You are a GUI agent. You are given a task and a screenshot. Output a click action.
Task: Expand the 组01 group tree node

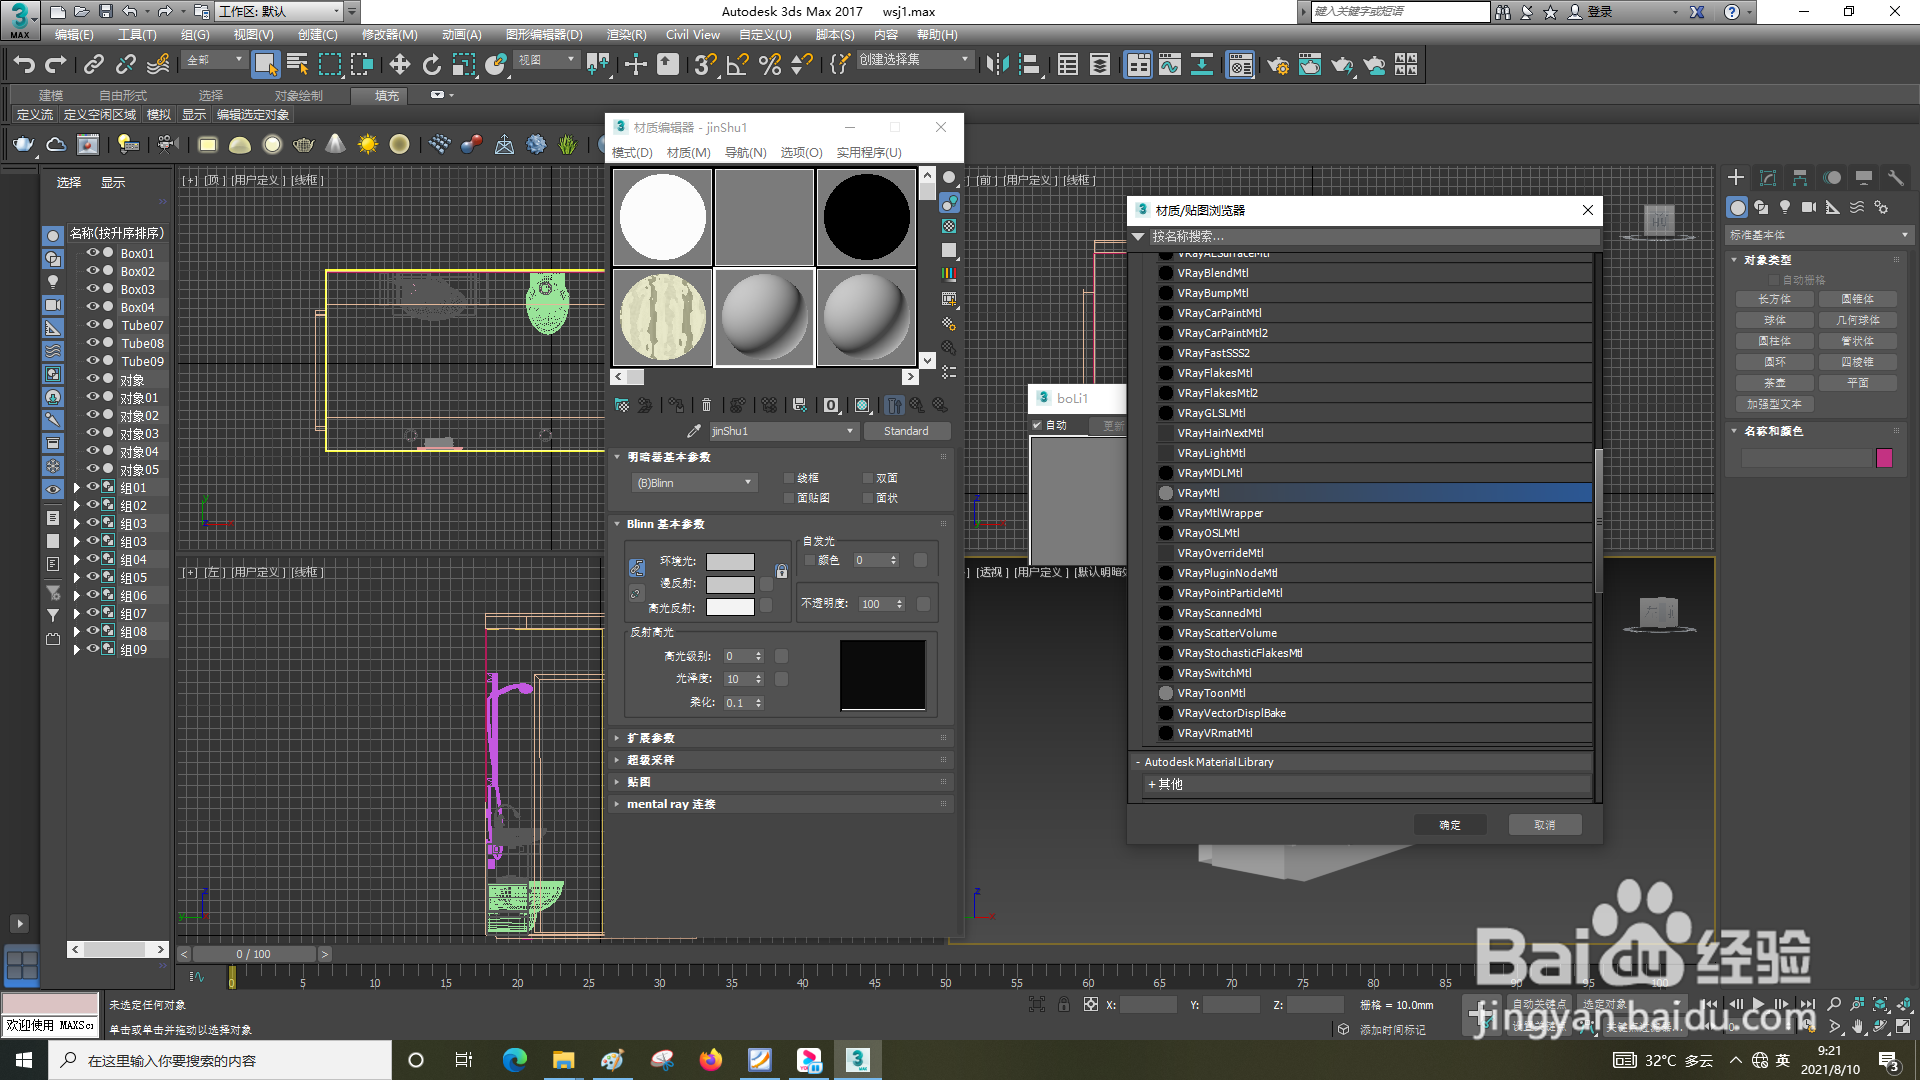77,488
